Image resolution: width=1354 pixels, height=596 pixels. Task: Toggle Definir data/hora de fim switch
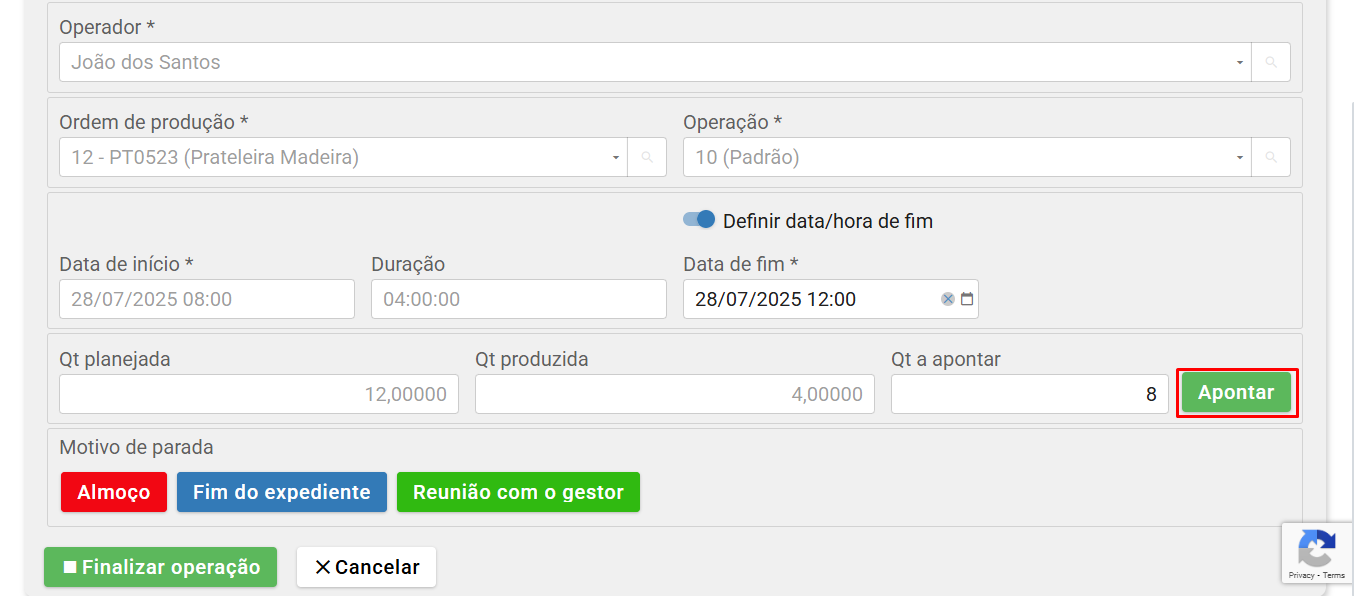pyautogui.click(x=699, y=220)
